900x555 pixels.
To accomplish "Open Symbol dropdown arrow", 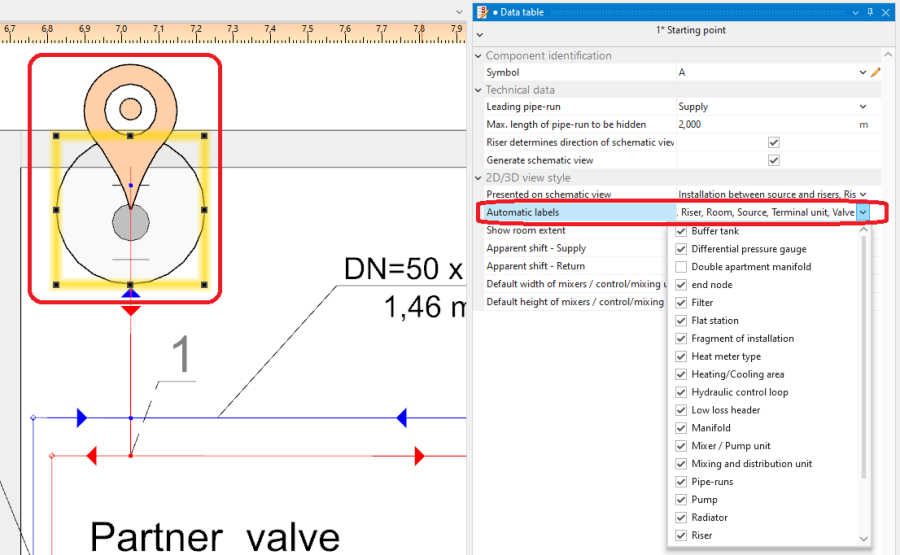I will point(863,72).
